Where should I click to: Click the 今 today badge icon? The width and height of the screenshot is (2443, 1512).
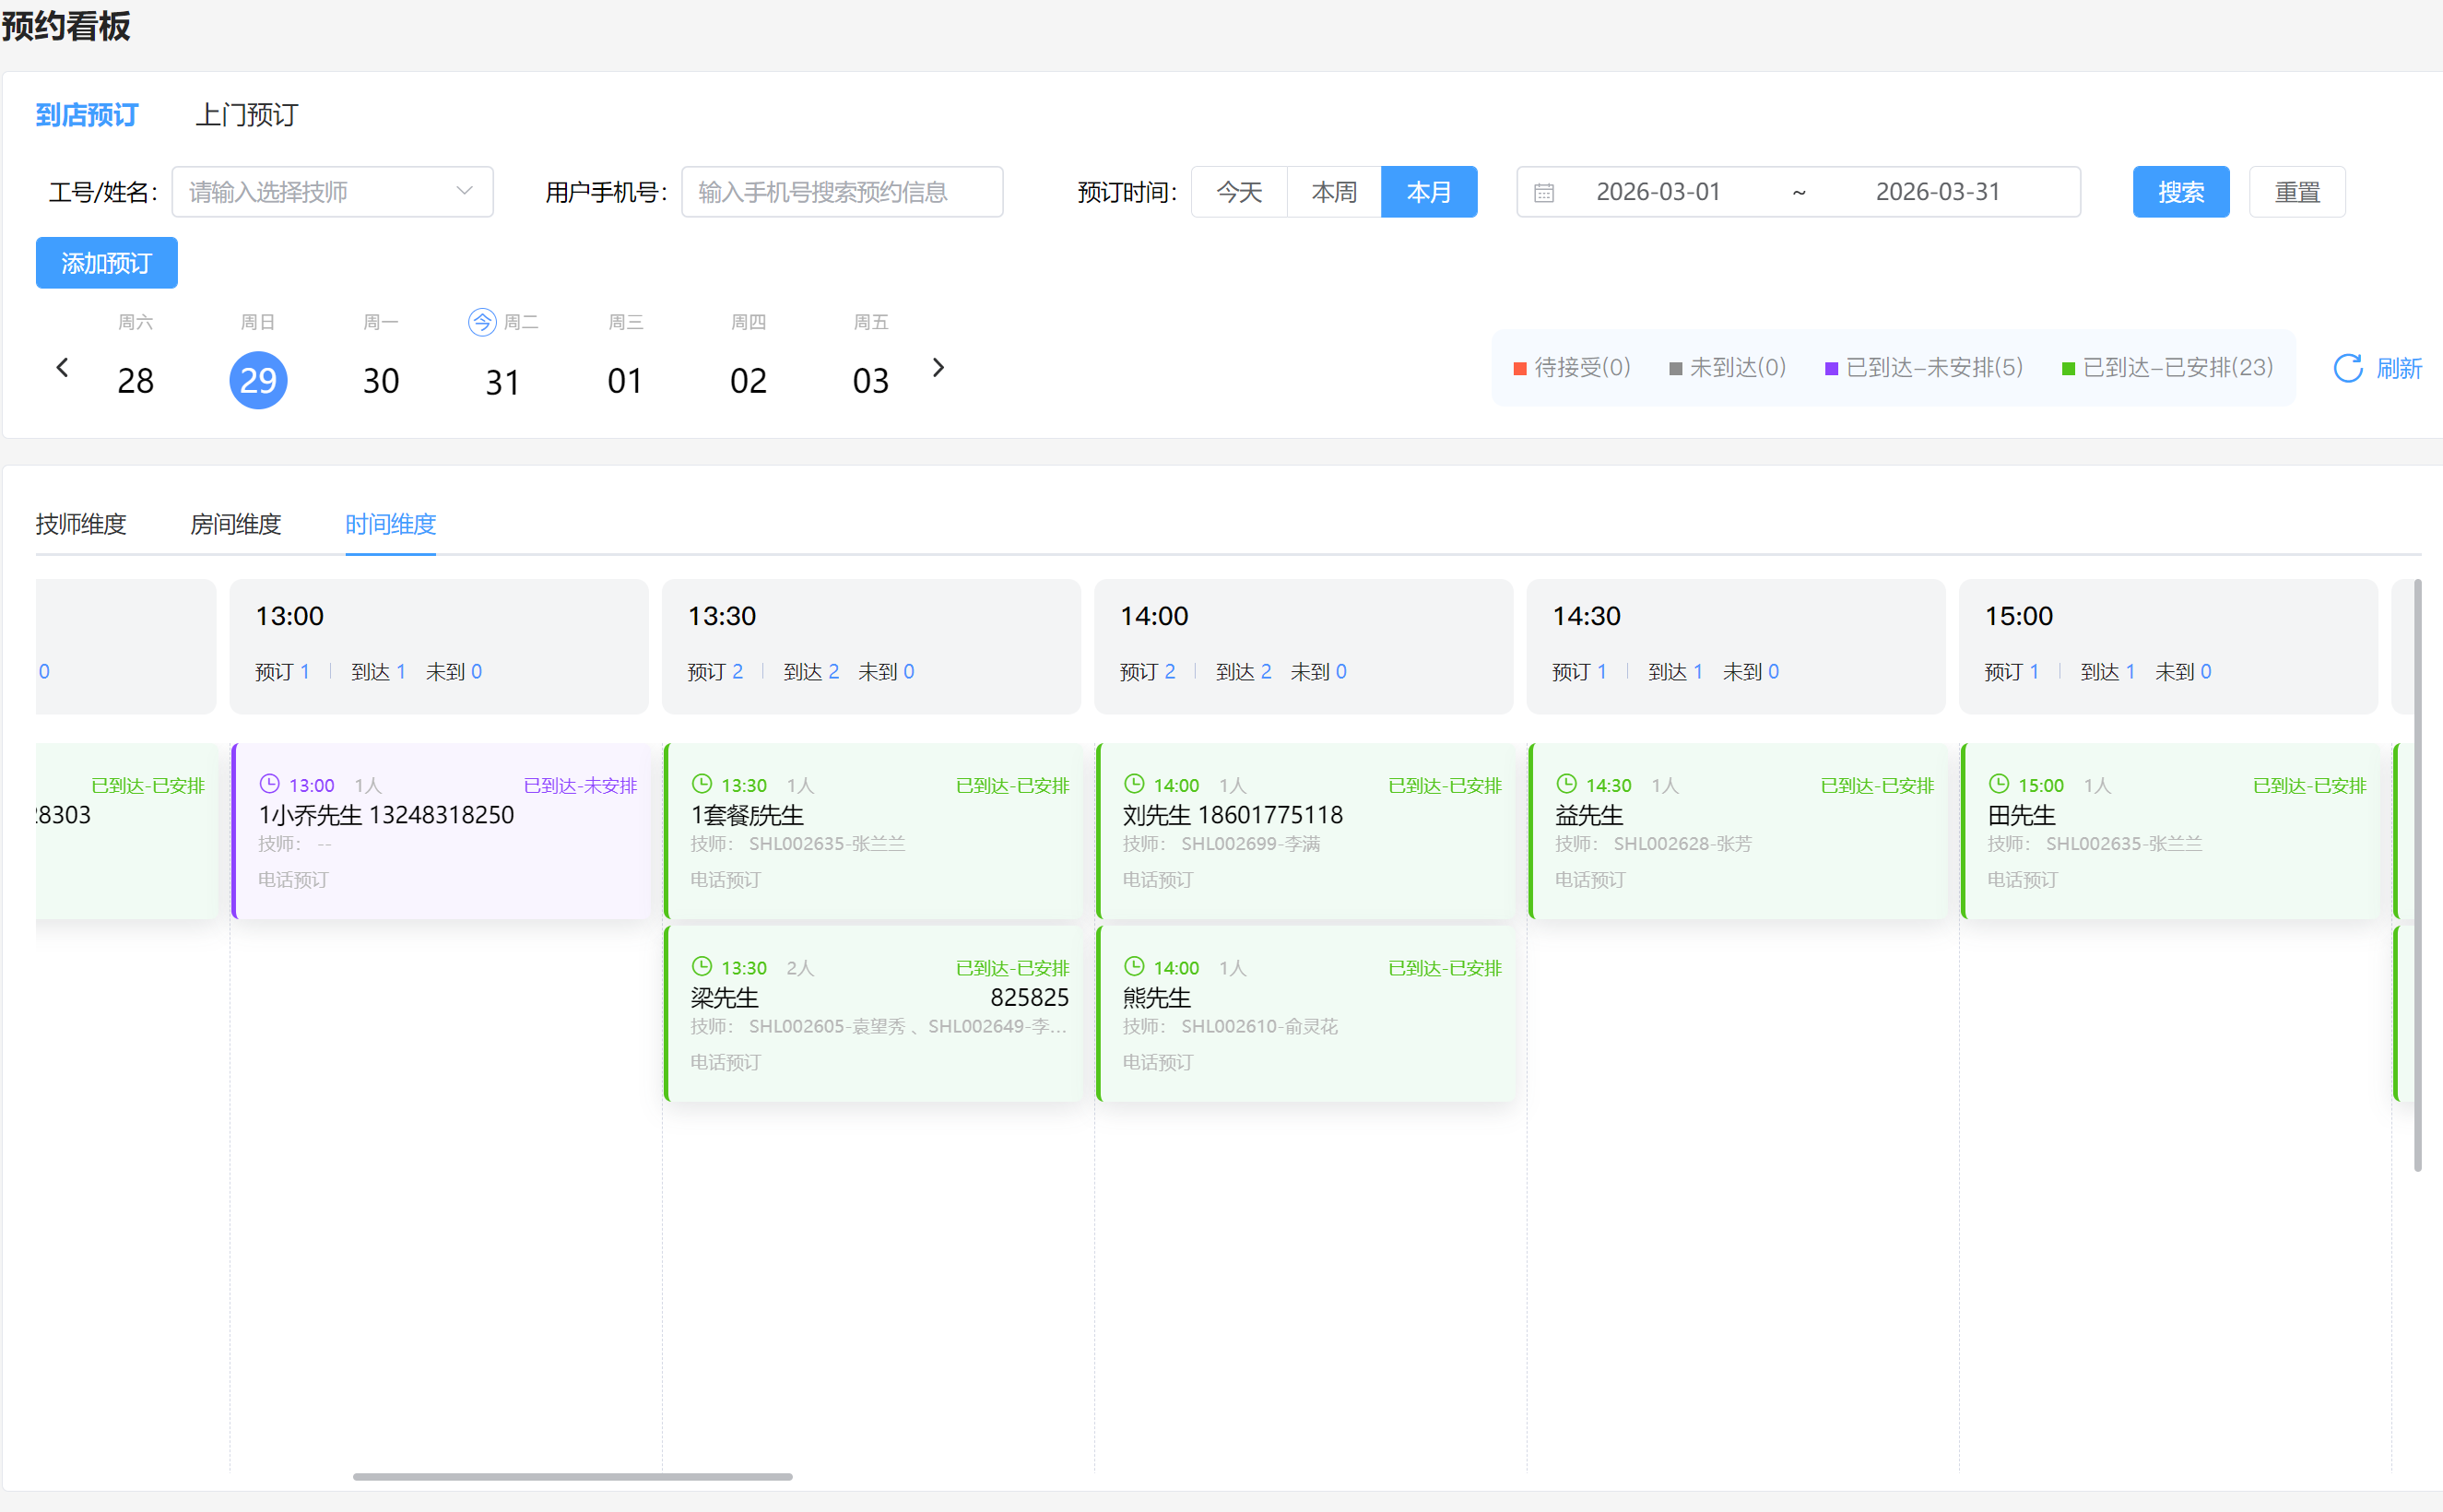tap(482, 322)
